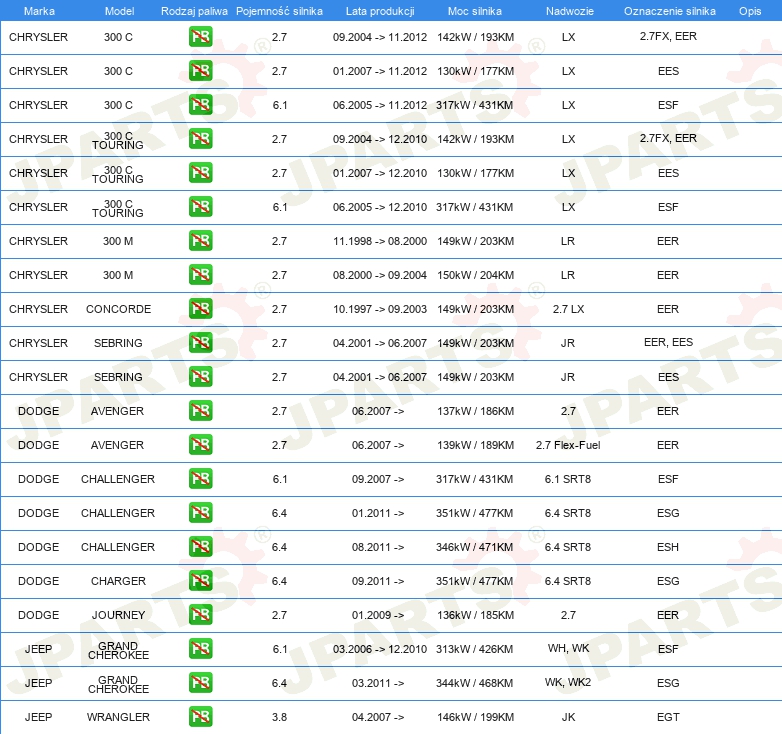
Task: Click the fuel icon for CHALLENGER 6.1 SRT8
Action: [x=200, y=478]
